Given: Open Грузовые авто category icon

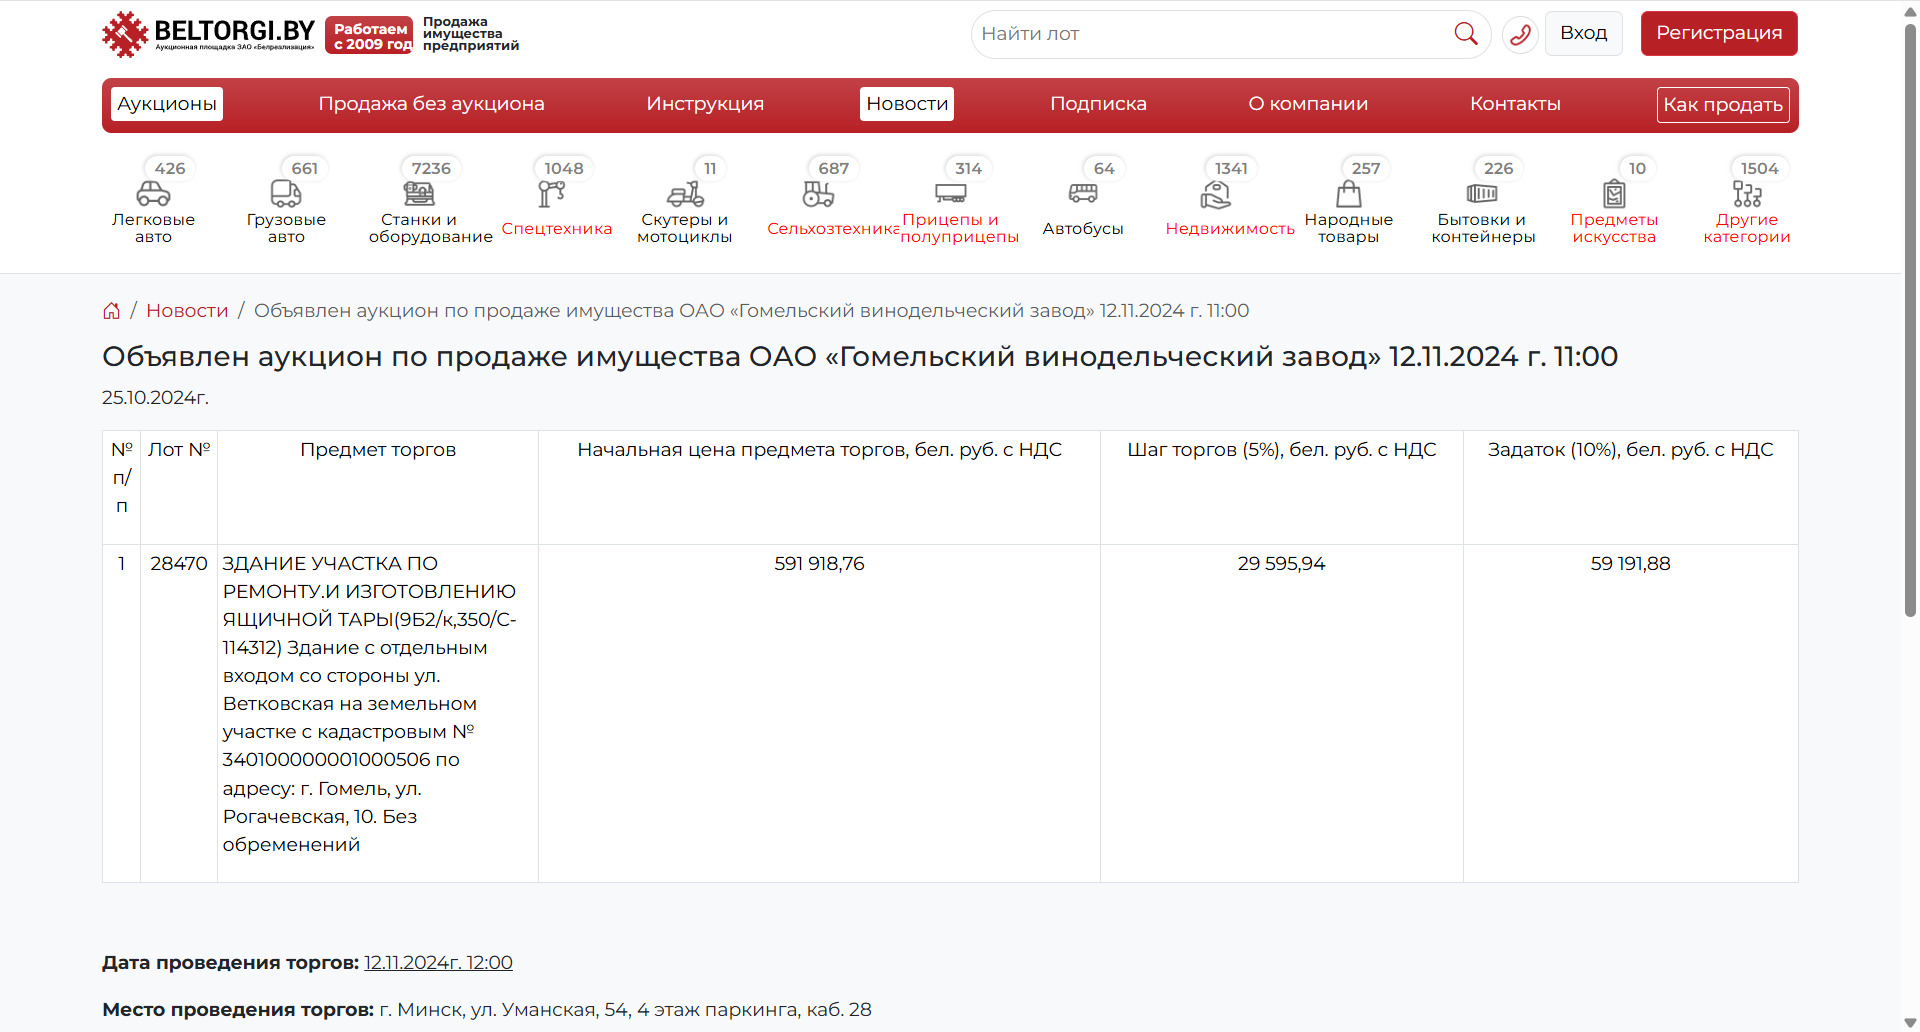Looking at the screenshot, I should click(x=286, y=193).
